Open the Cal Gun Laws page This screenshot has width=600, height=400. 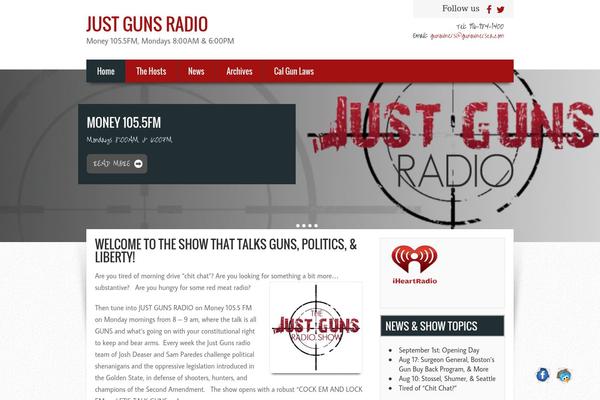(x=294, y=71)
